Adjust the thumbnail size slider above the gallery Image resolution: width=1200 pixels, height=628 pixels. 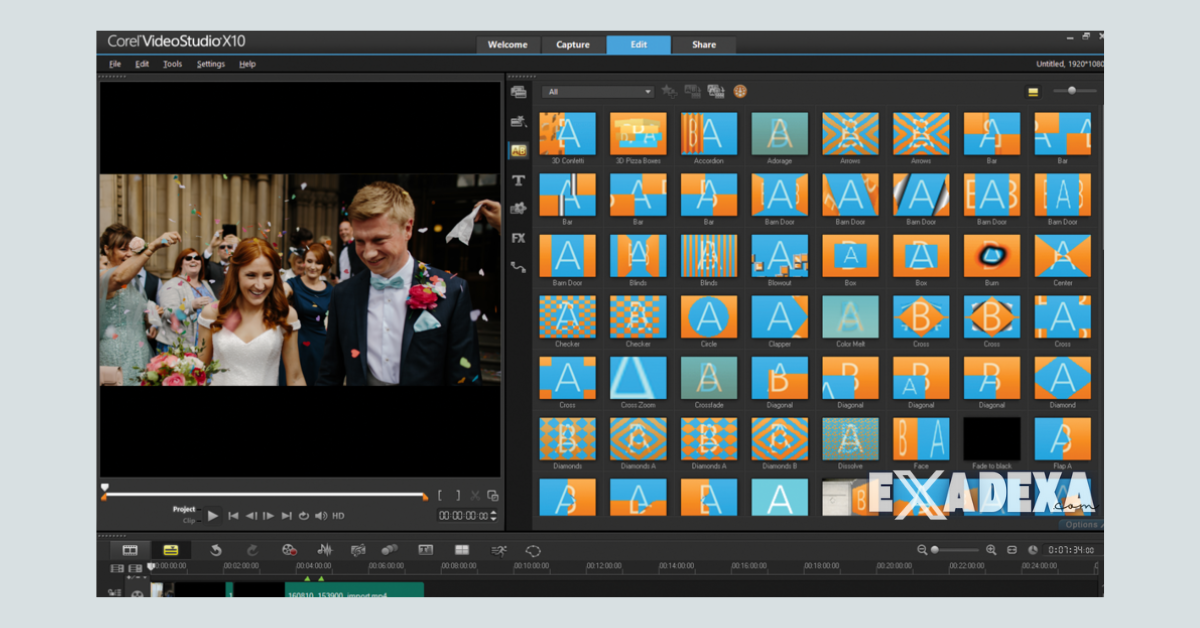pyautogui.click(x=1071, y=90)
